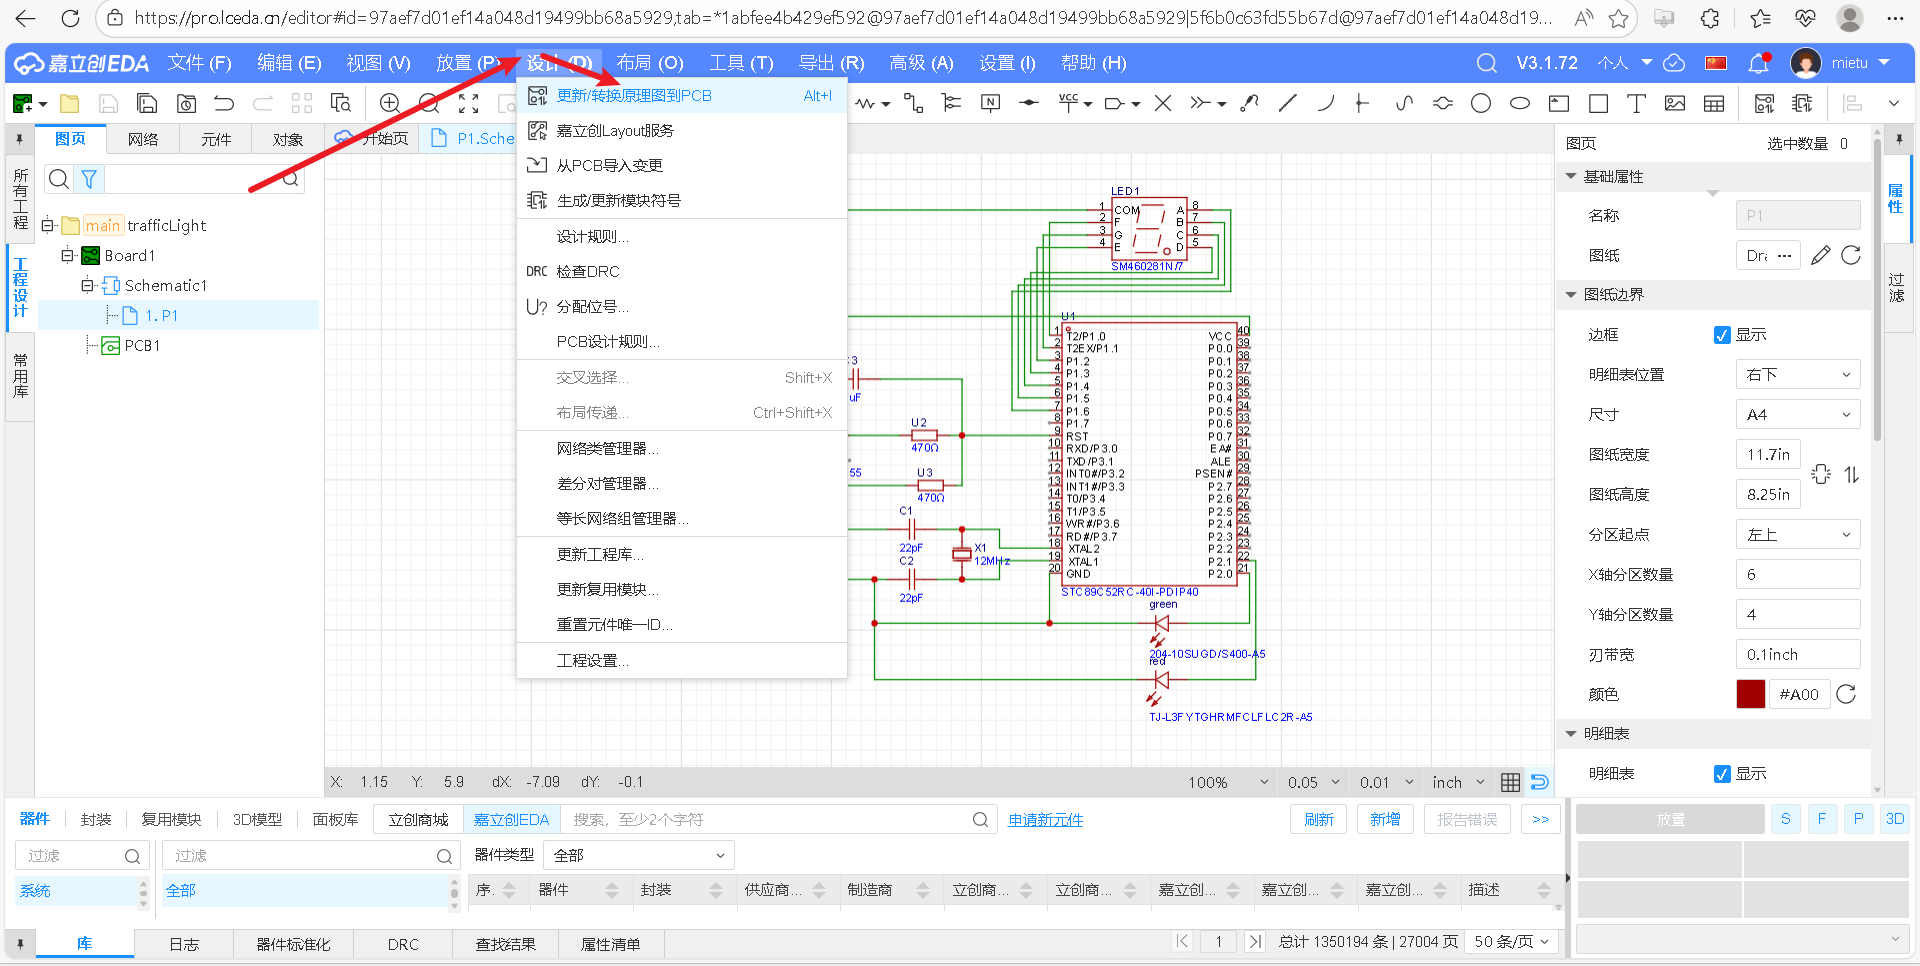Viewport: 1920px width, 966px height.
Task: Click the 新增 button
Action: point(1385,819)
